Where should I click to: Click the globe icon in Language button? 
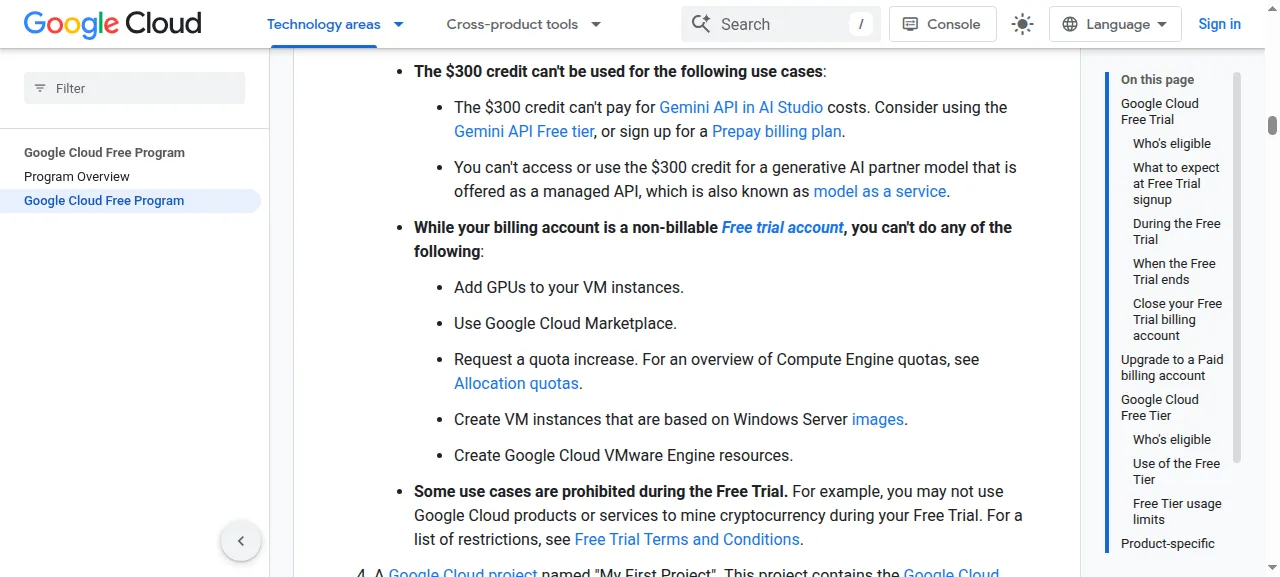[1070, 24]
